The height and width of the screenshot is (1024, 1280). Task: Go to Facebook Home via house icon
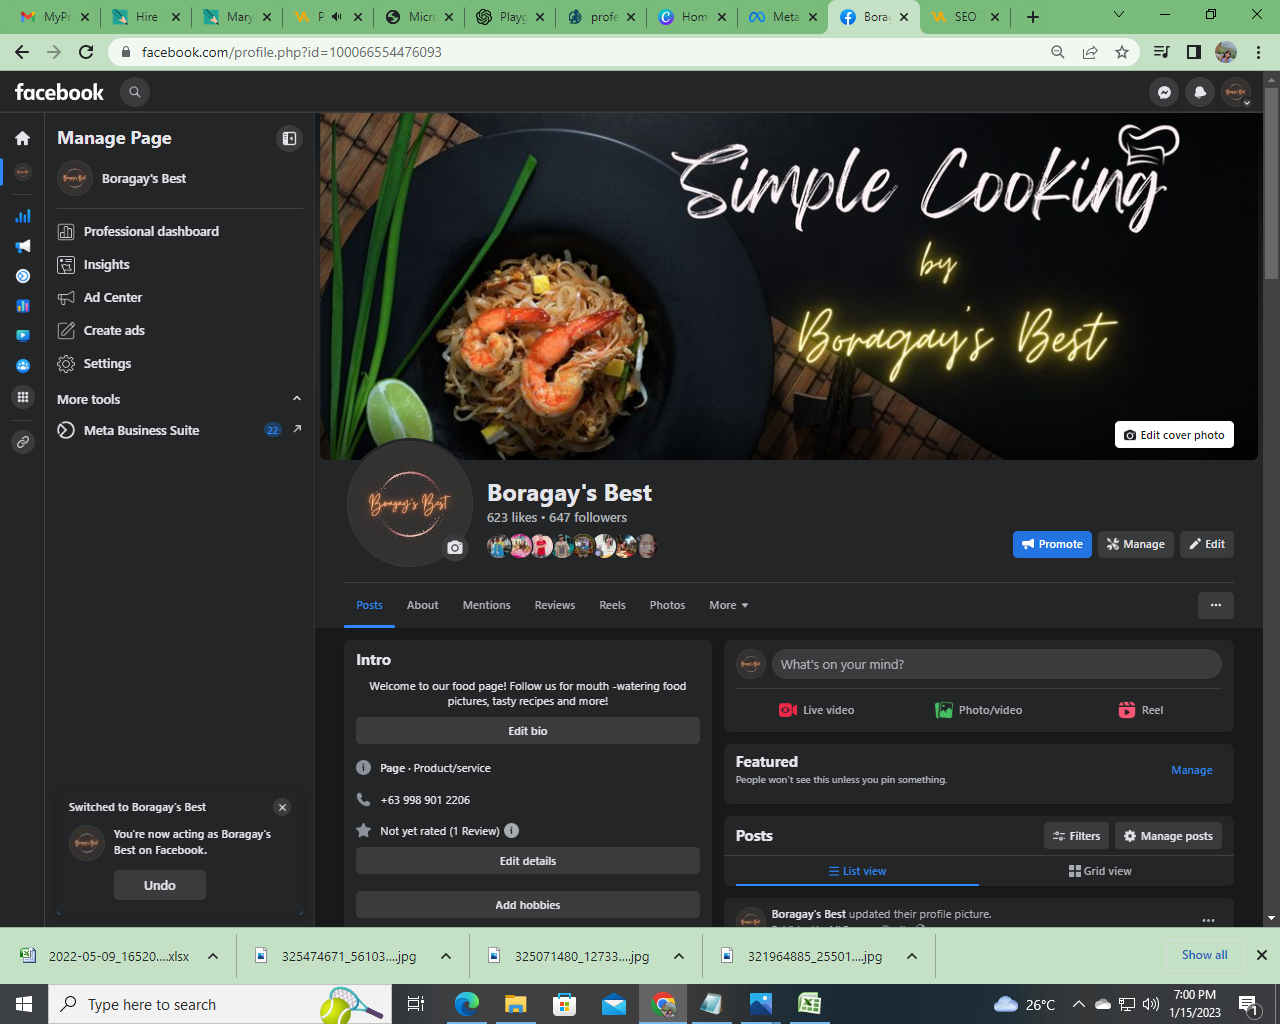click(x=22, y=138)
